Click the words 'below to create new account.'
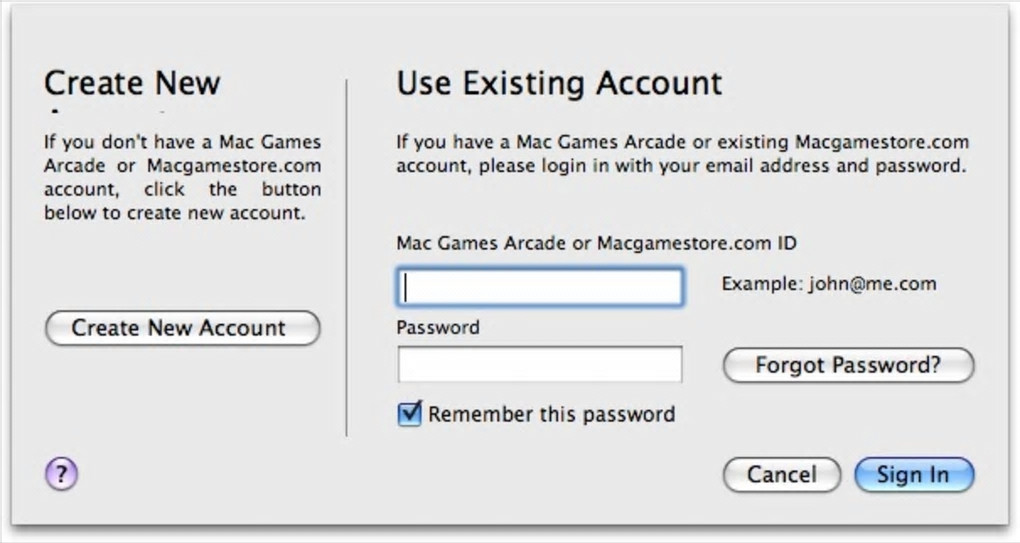 (173, 213)
